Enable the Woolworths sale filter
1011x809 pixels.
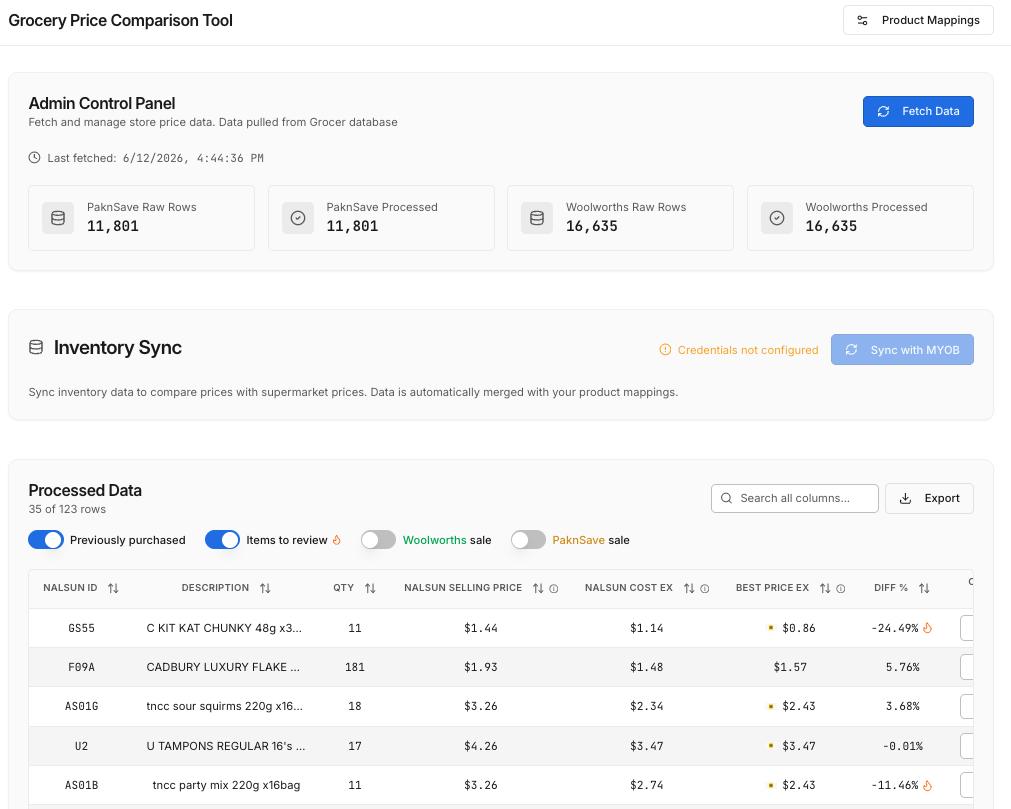click(378, 540)
